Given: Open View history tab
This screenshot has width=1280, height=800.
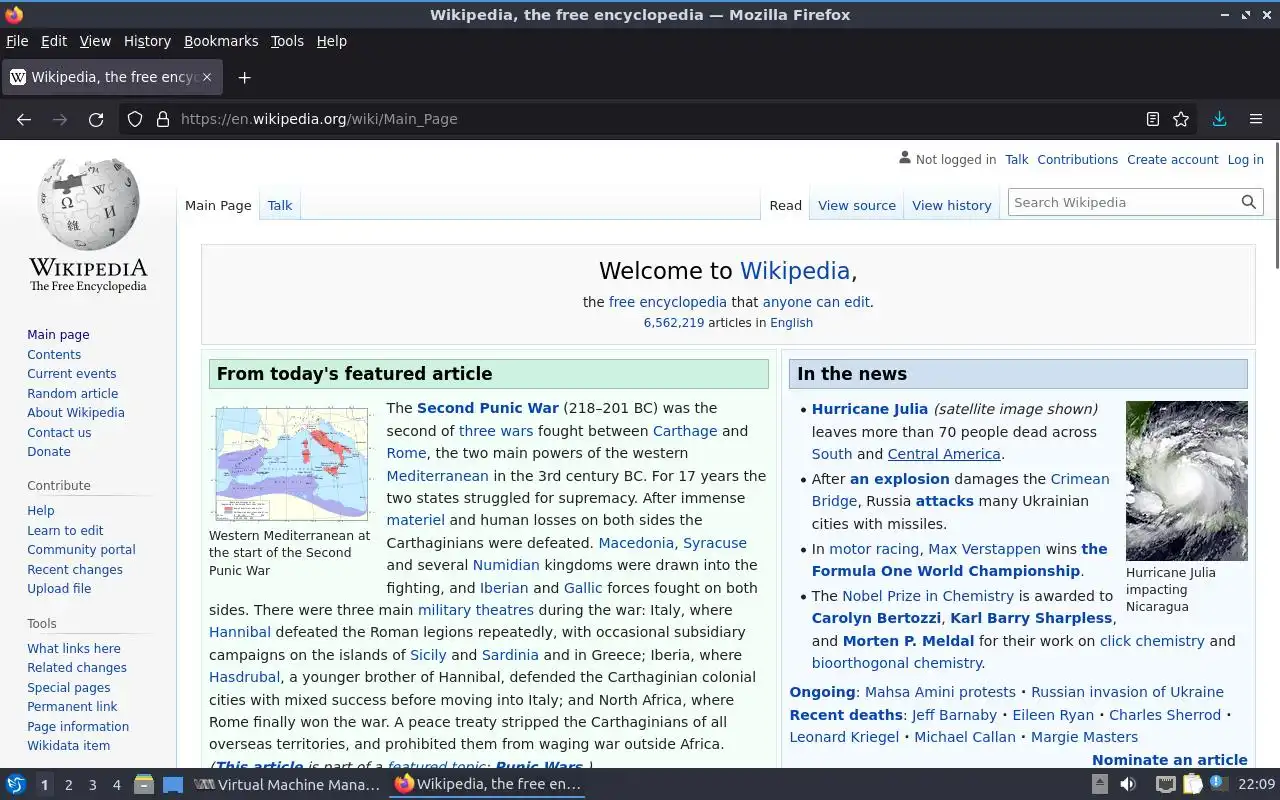Looking at the screenshot, I should point(952,205).
